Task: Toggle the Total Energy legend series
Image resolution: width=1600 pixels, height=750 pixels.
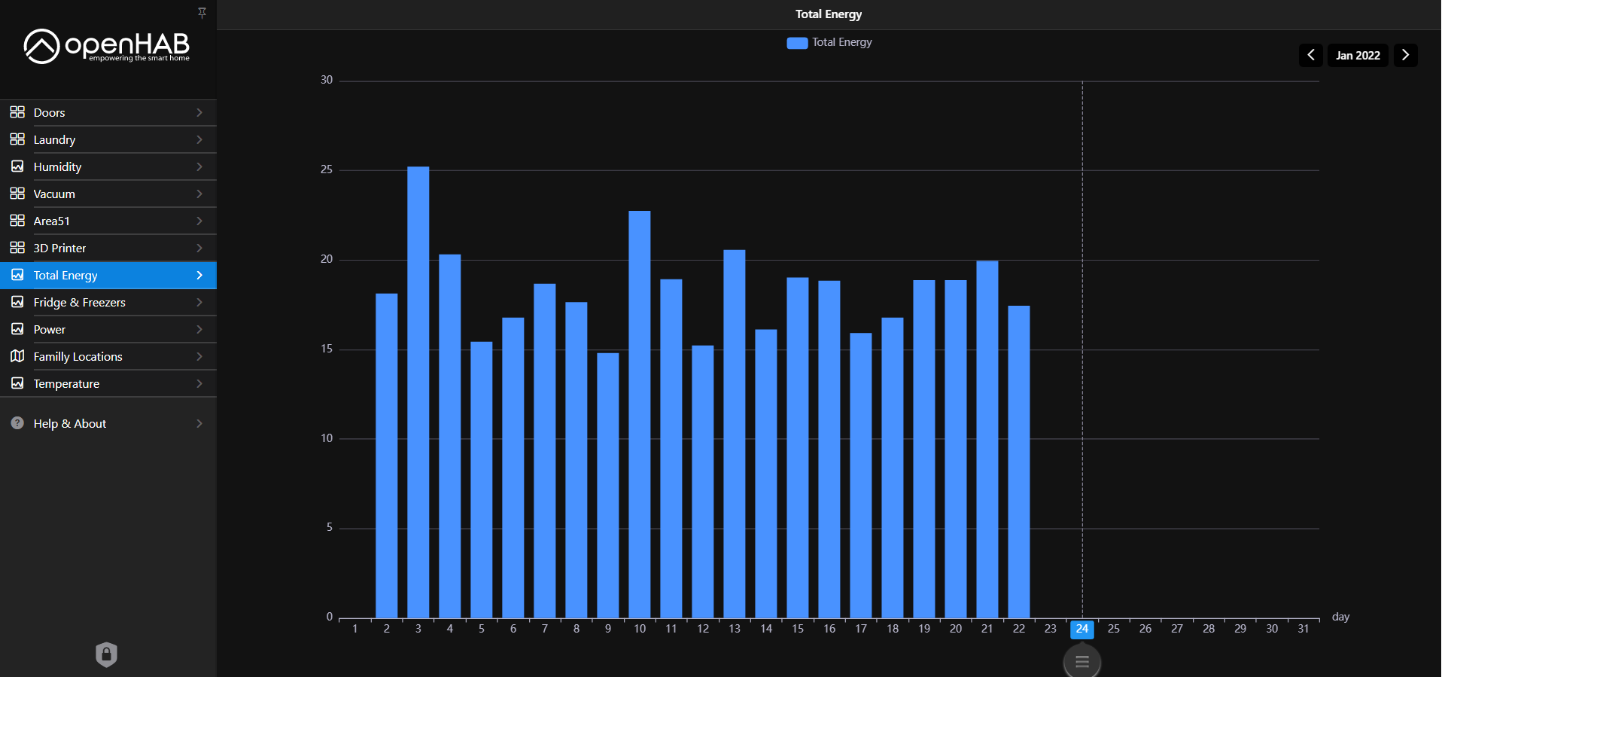Action: (829, 42)
